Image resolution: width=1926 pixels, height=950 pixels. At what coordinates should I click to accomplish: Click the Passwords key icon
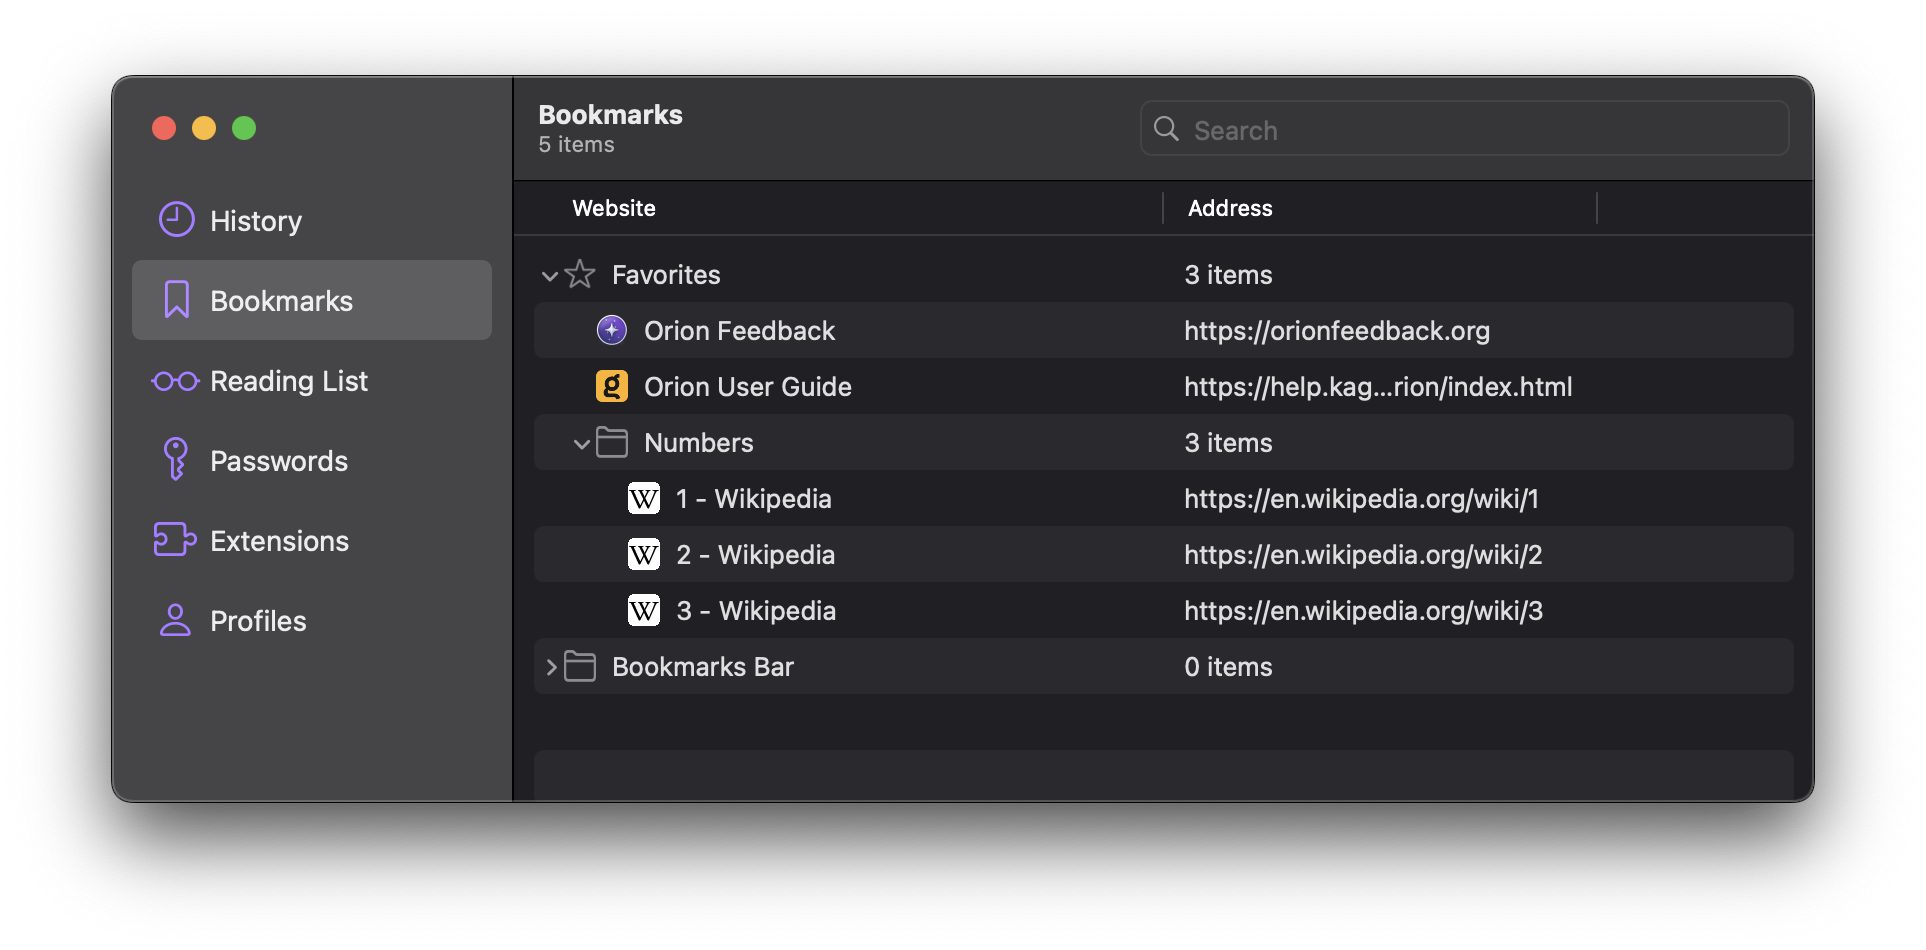[176, 460]
